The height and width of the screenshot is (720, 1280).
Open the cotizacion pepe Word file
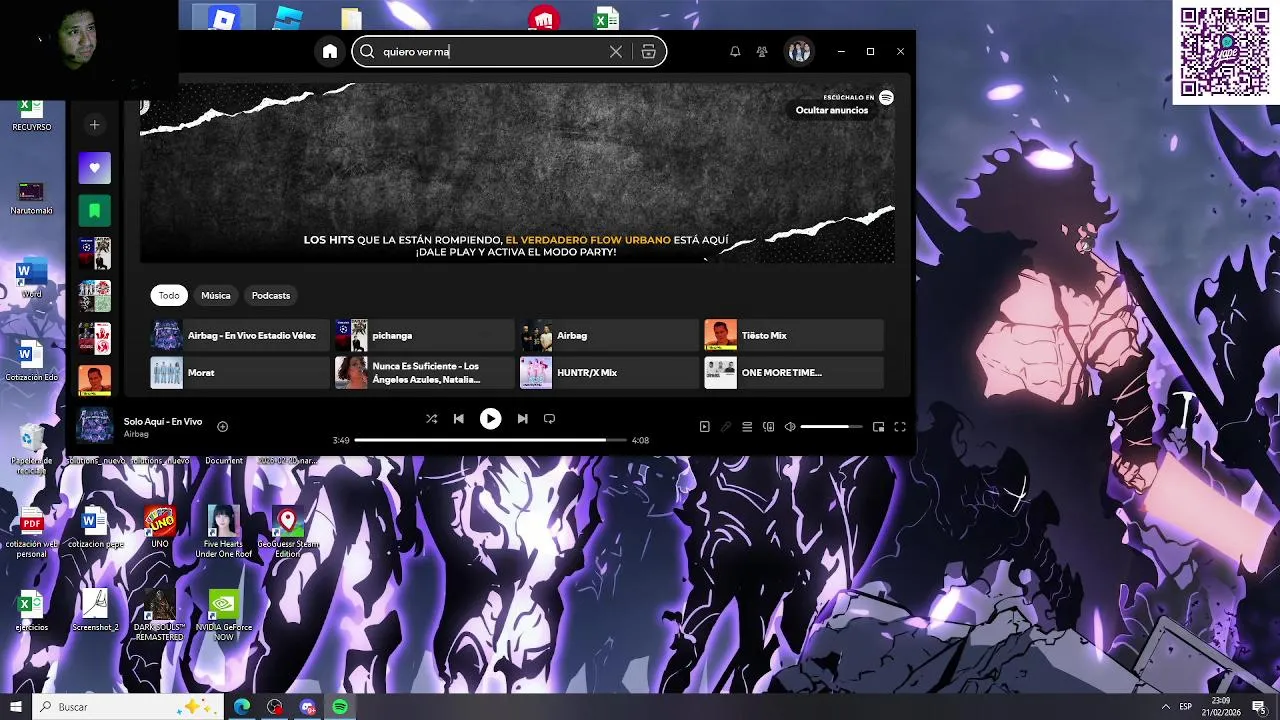[x=95, y=527]
